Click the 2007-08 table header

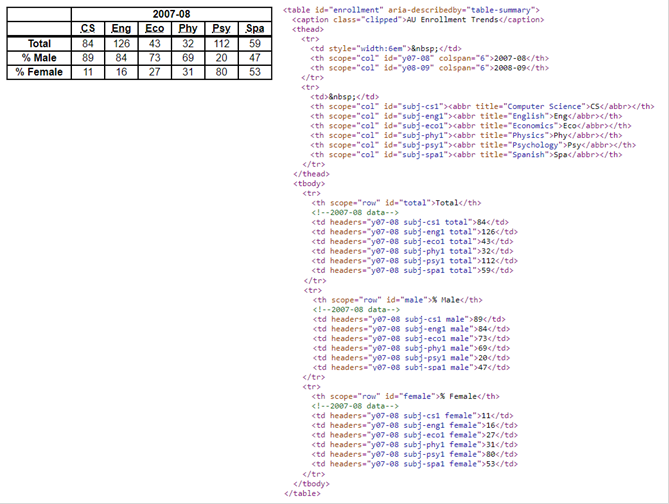(172, 15)
